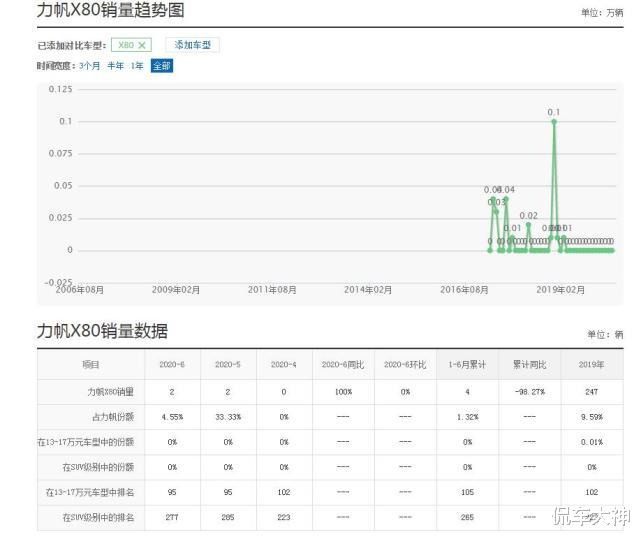The width and height of the screenshot is (641, 539).
Task: Click the 2019年 column header
Action: pos(591,364)
